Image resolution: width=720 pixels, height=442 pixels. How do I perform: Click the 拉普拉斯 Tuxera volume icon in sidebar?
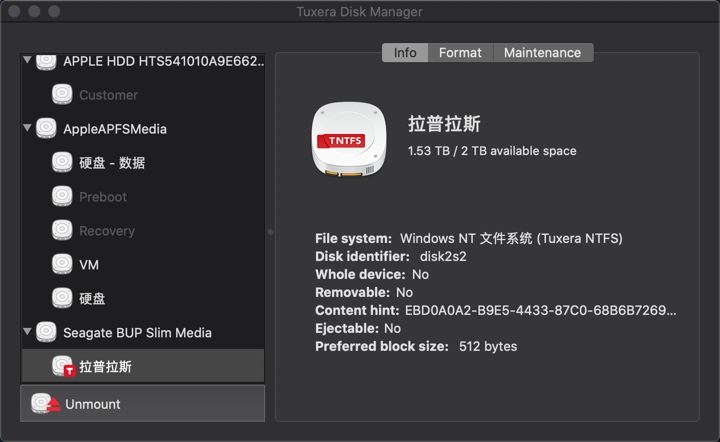[x=63, y=366]
